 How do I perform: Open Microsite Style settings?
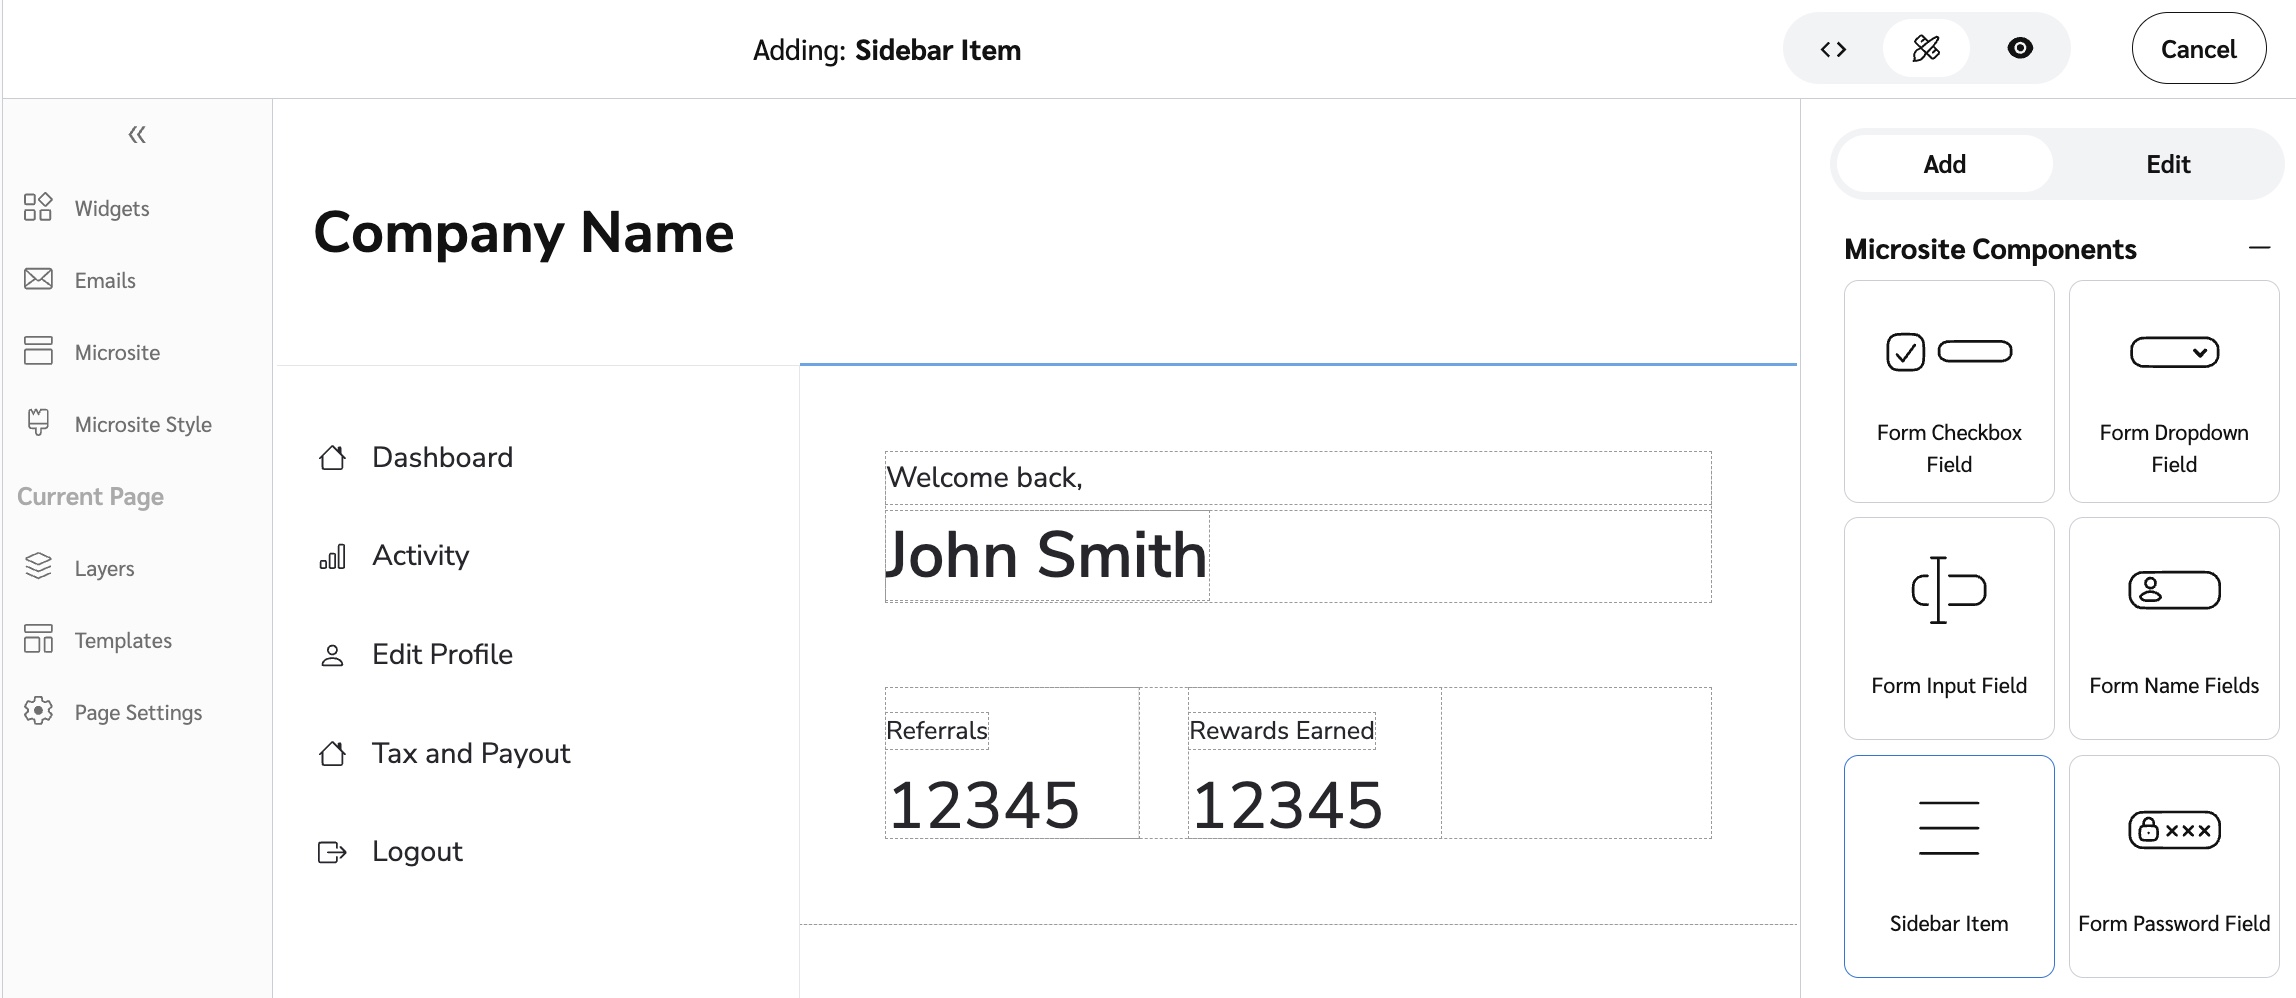click(x=142, y=424)
